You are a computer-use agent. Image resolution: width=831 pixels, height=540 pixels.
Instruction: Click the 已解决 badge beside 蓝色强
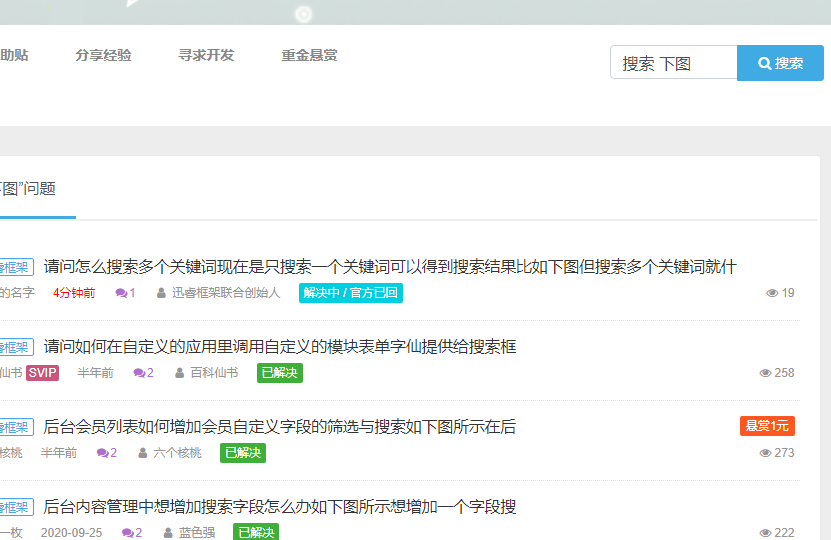[x=256, y=532]
